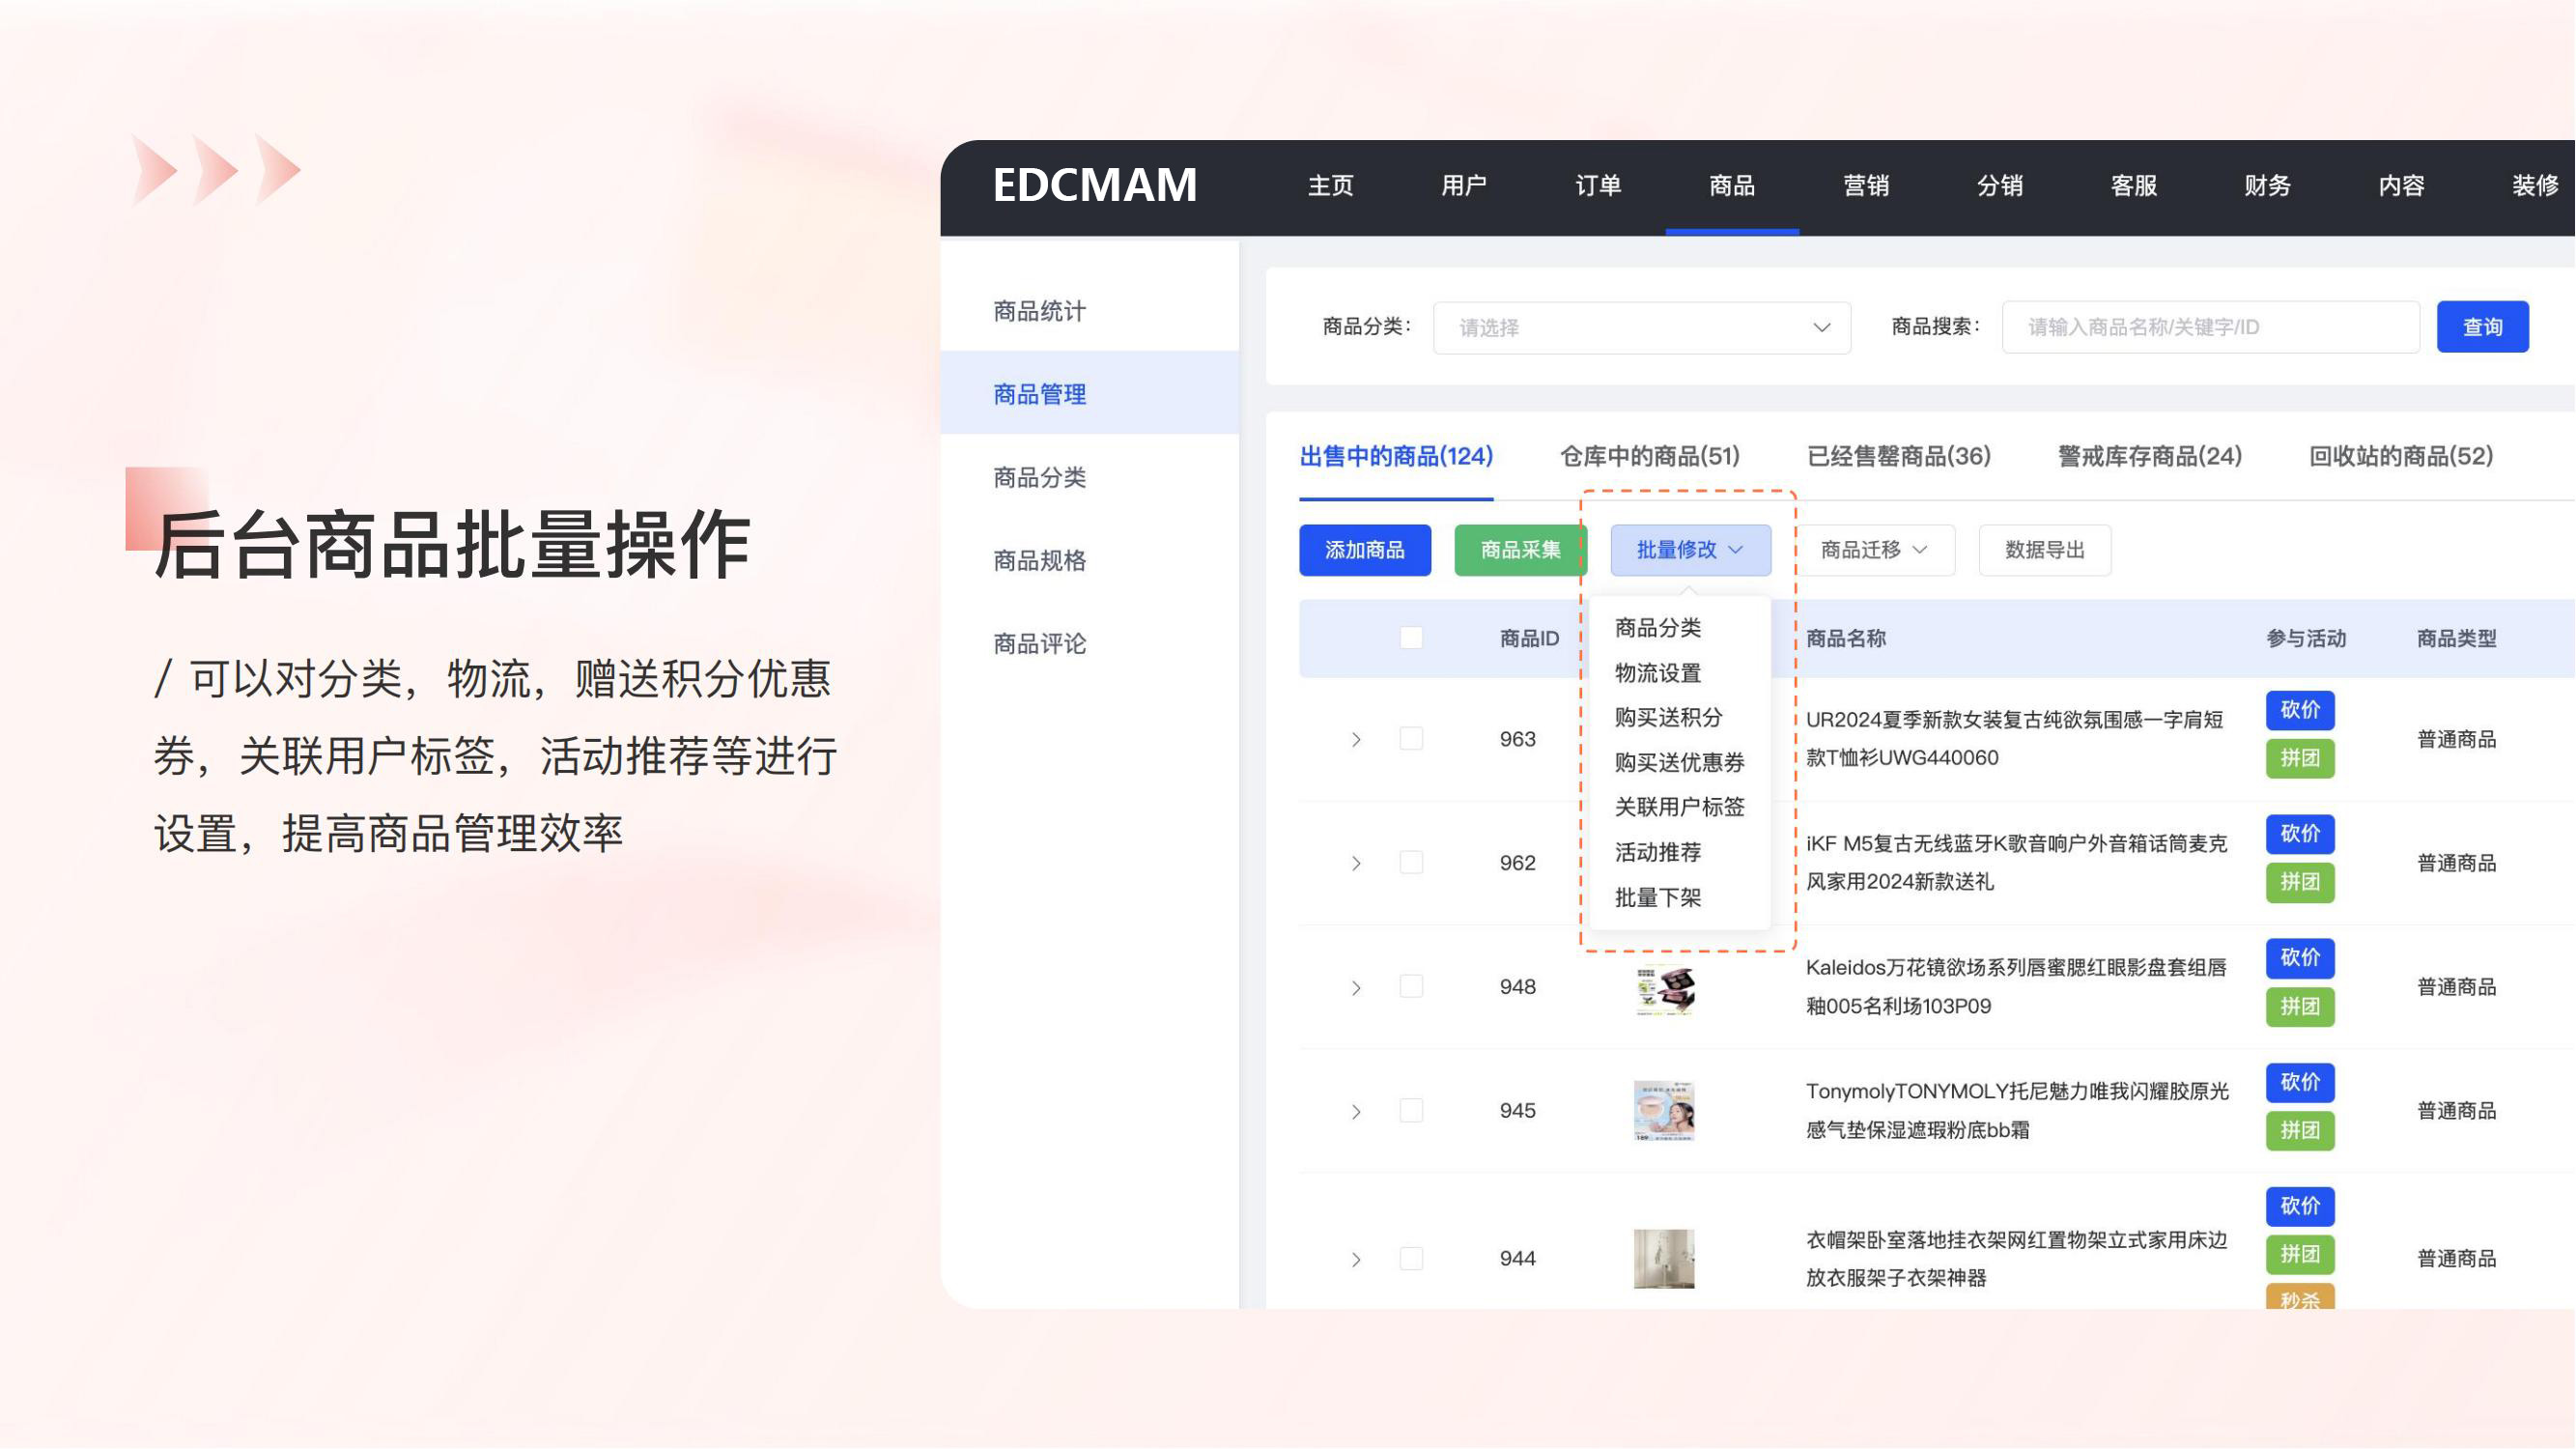The height and width of the screenshot is (1449, 2576).
Task: Click 砍价 tag on product 944
Action: tap(2300, 1207)
